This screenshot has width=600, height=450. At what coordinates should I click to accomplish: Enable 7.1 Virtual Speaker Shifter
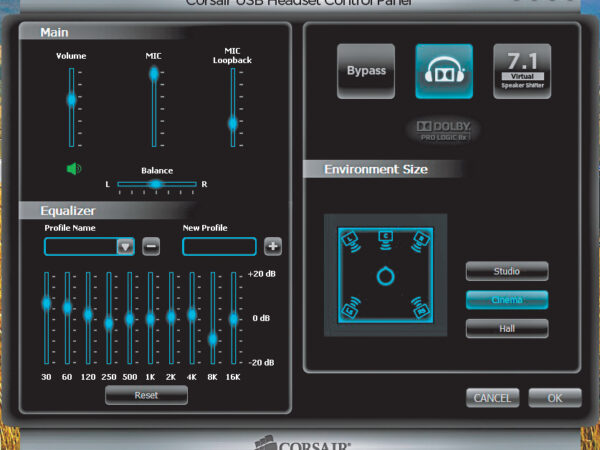coord(521,71)
